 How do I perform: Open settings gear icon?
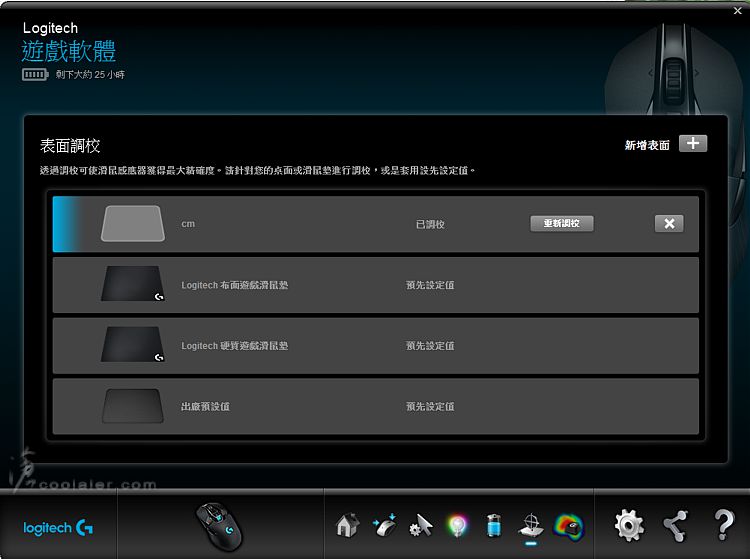[629, 526]
